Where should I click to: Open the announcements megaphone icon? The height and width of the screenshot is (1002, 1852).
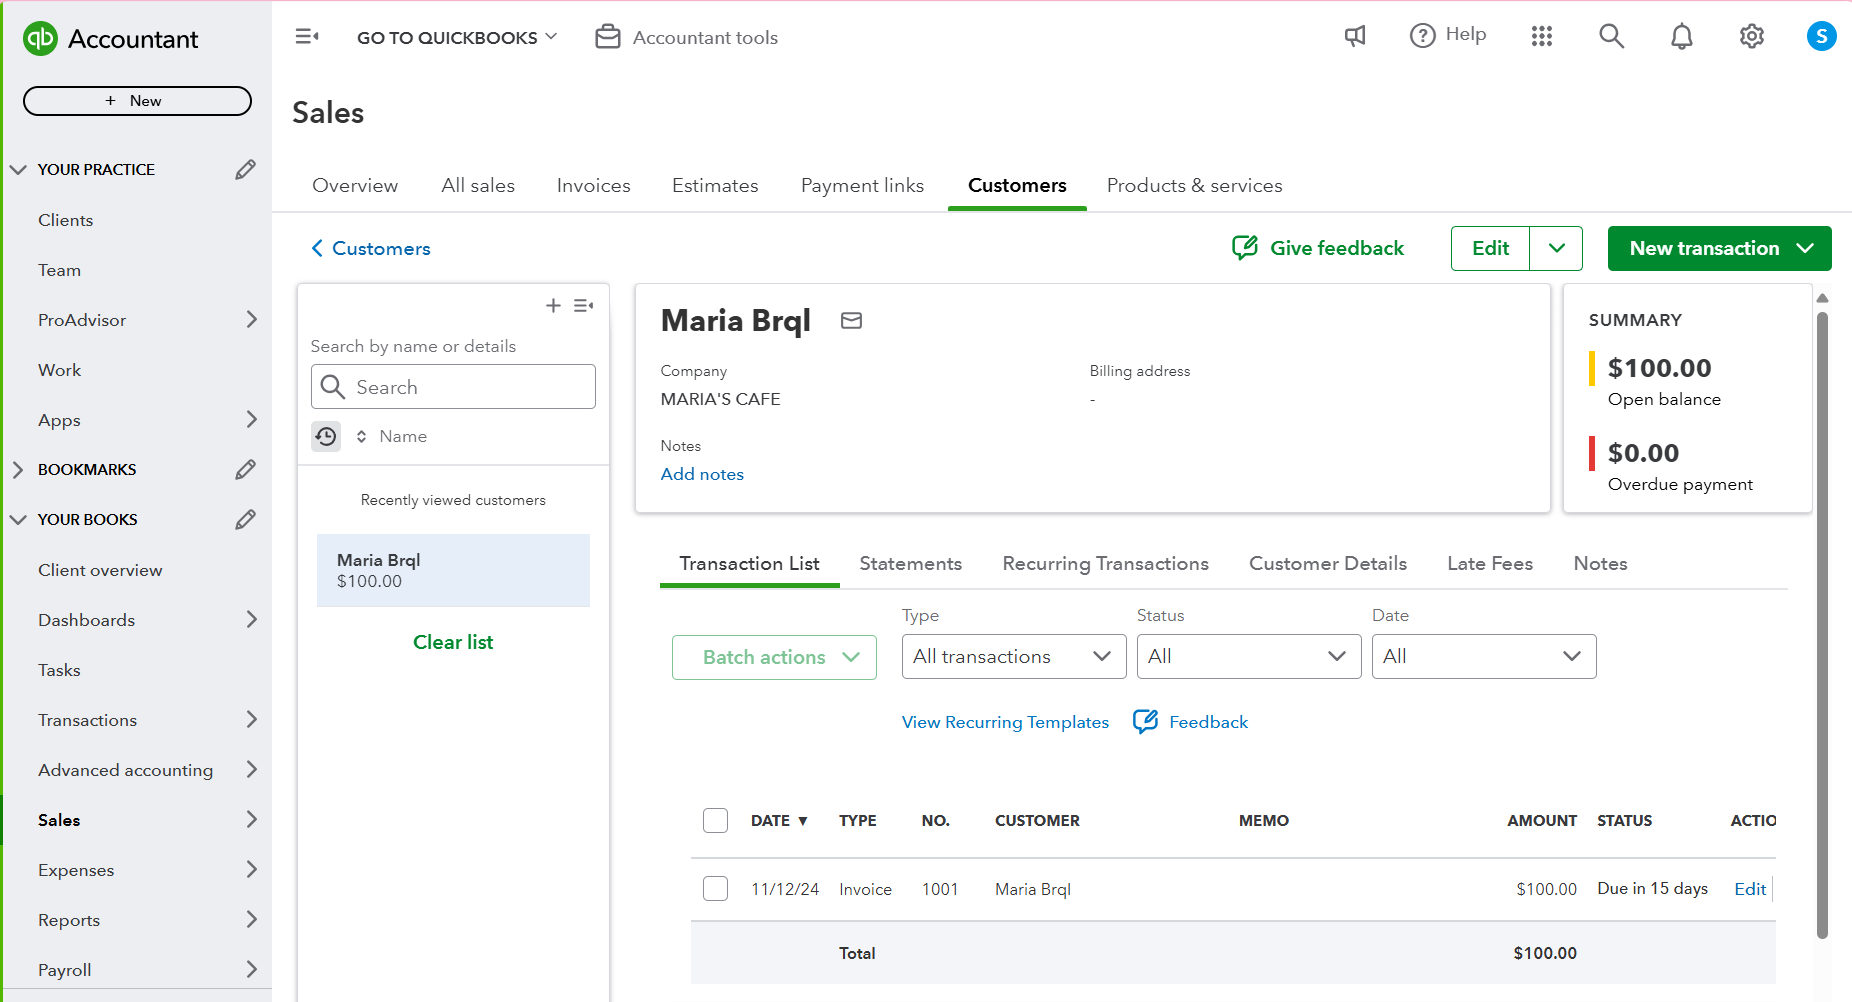click(1355, 36)
